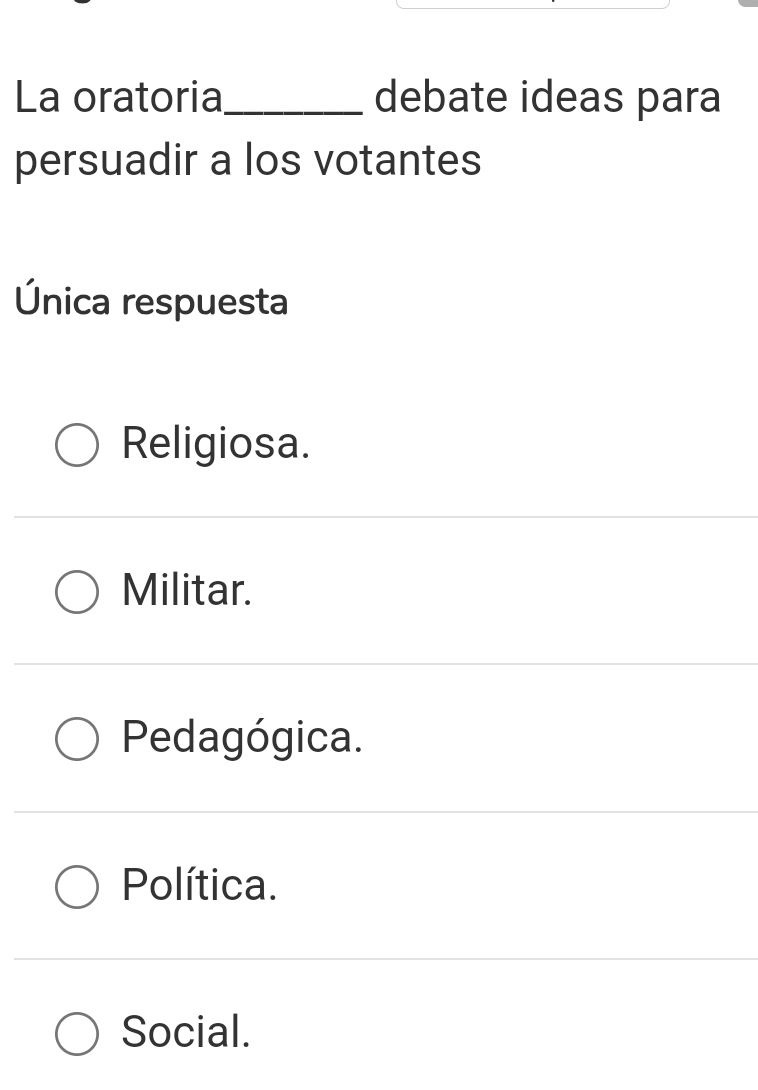758x1090 pixels.
Task: Choose the Militar radio button
Action: pos(77,592)
